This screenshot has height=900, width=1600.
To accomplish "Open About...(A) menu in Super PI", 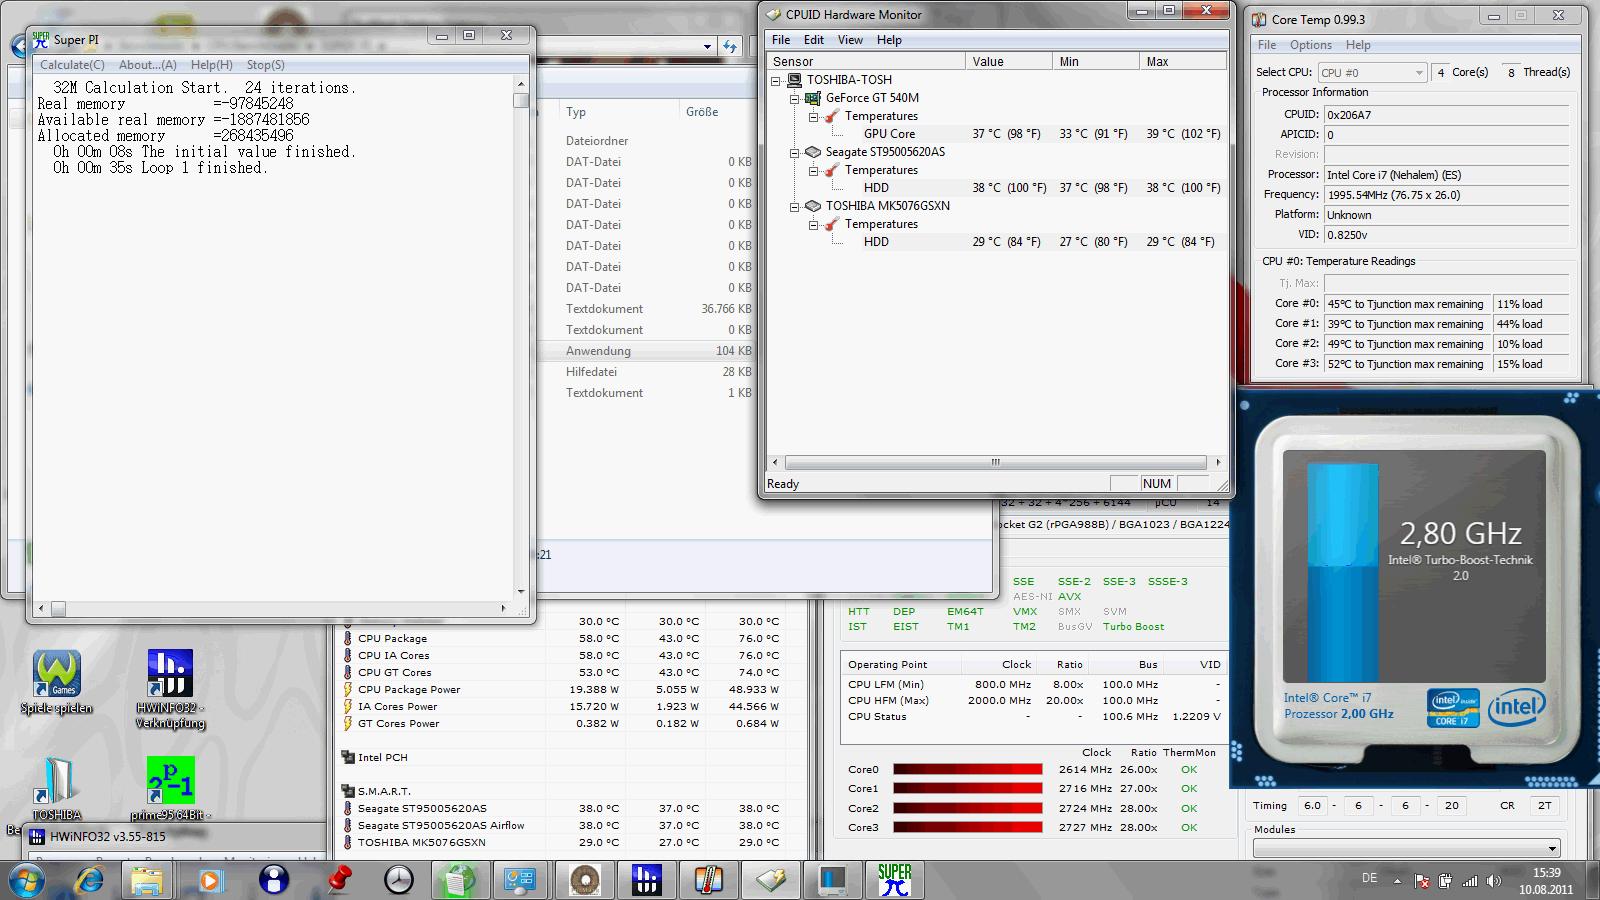I will 148,65.
